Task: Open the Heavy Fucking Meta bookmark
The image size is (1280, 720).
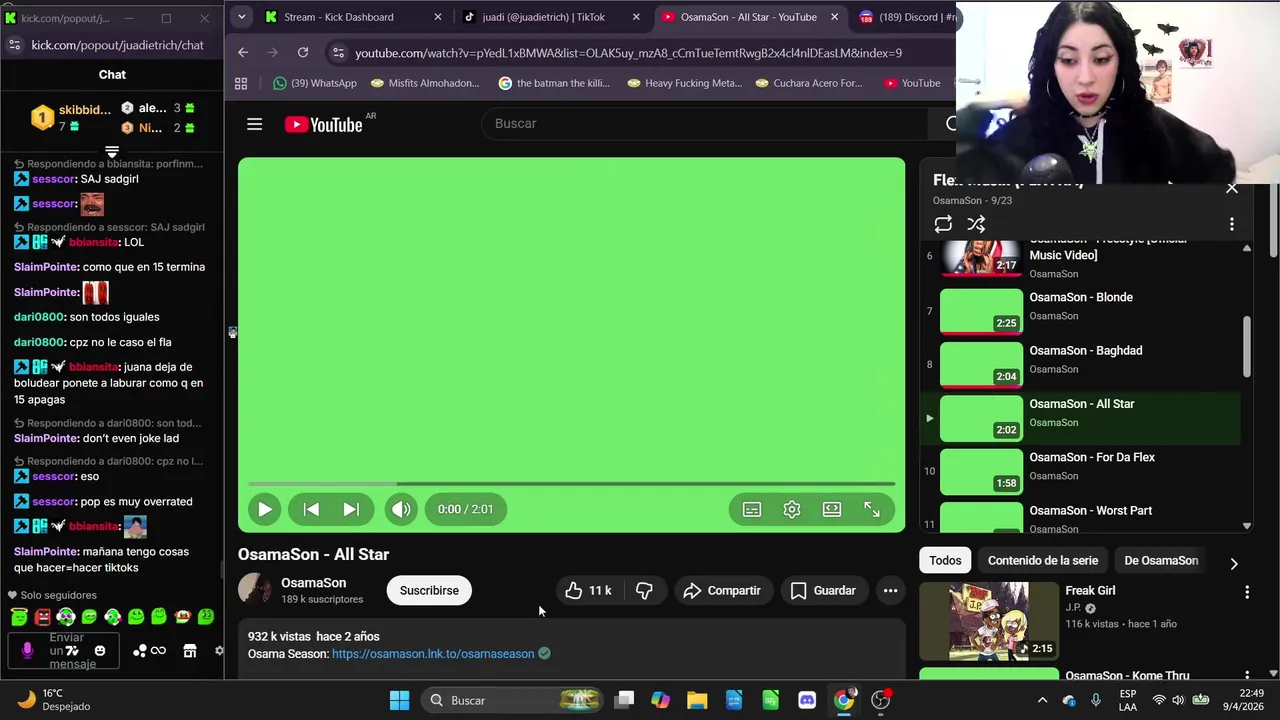Action: pos(684,83)
